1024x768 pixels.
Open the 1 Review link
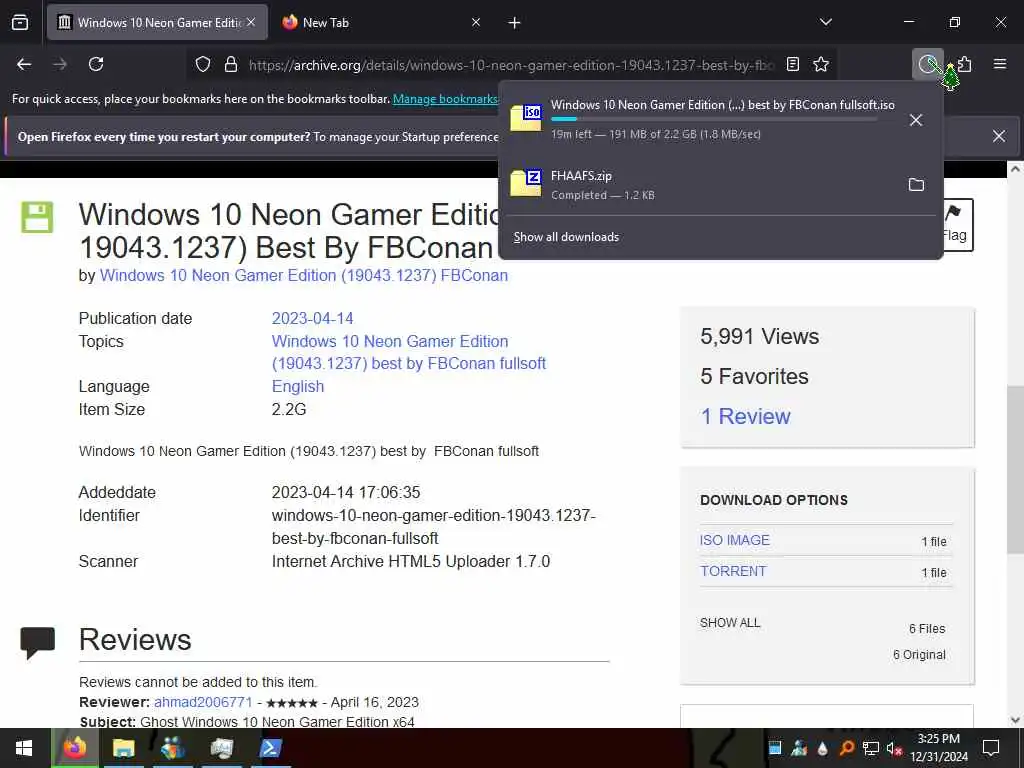pos(745,416)
